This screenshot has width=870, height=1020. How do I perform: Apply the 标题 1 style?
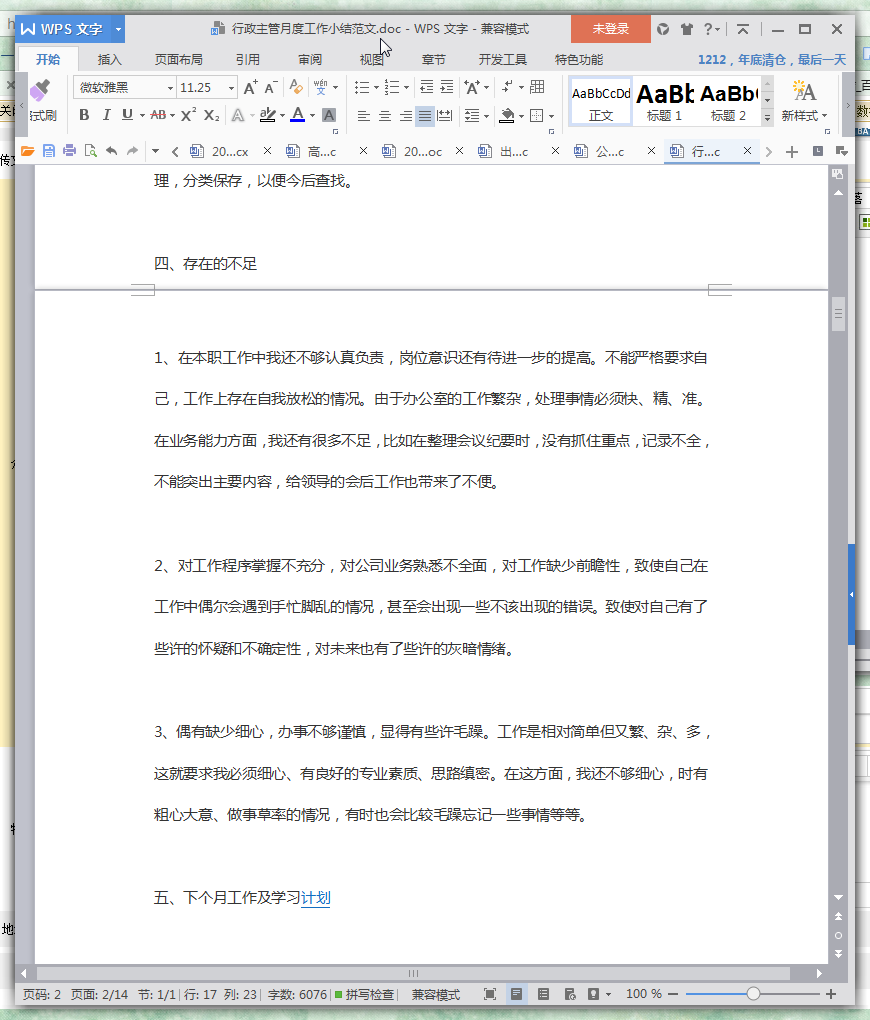coord(665,101)
